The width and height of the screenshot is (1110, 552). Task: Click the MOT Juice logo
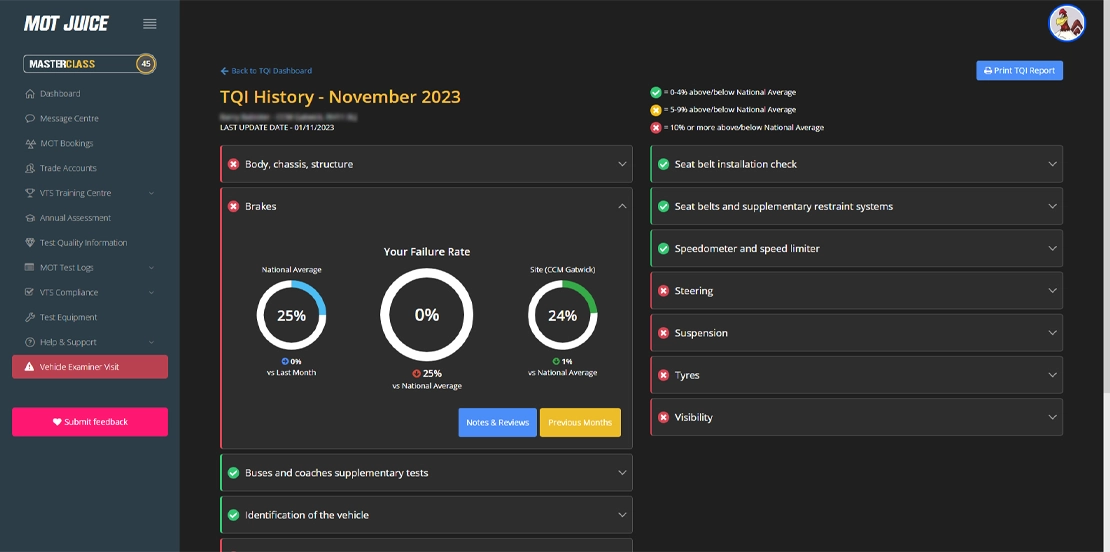[67, 24]
